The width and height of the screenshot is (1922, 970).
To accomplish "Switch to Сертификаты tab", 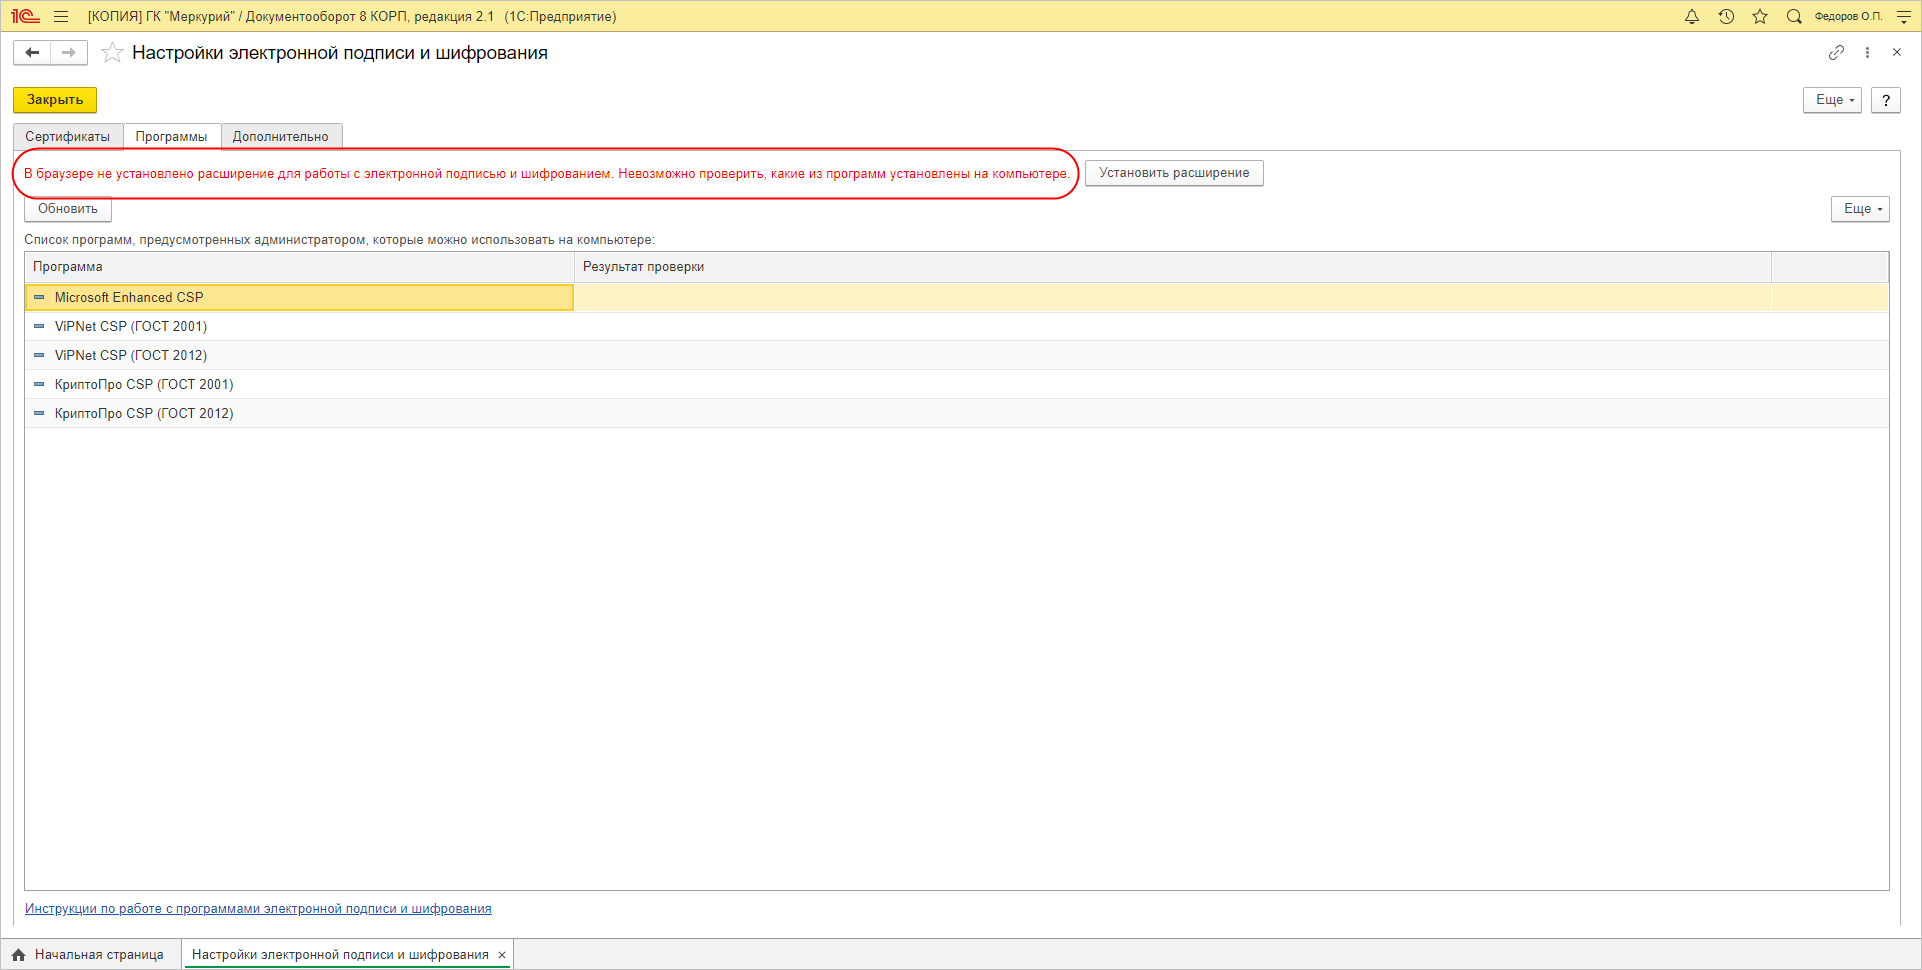I will coord(67,137).
